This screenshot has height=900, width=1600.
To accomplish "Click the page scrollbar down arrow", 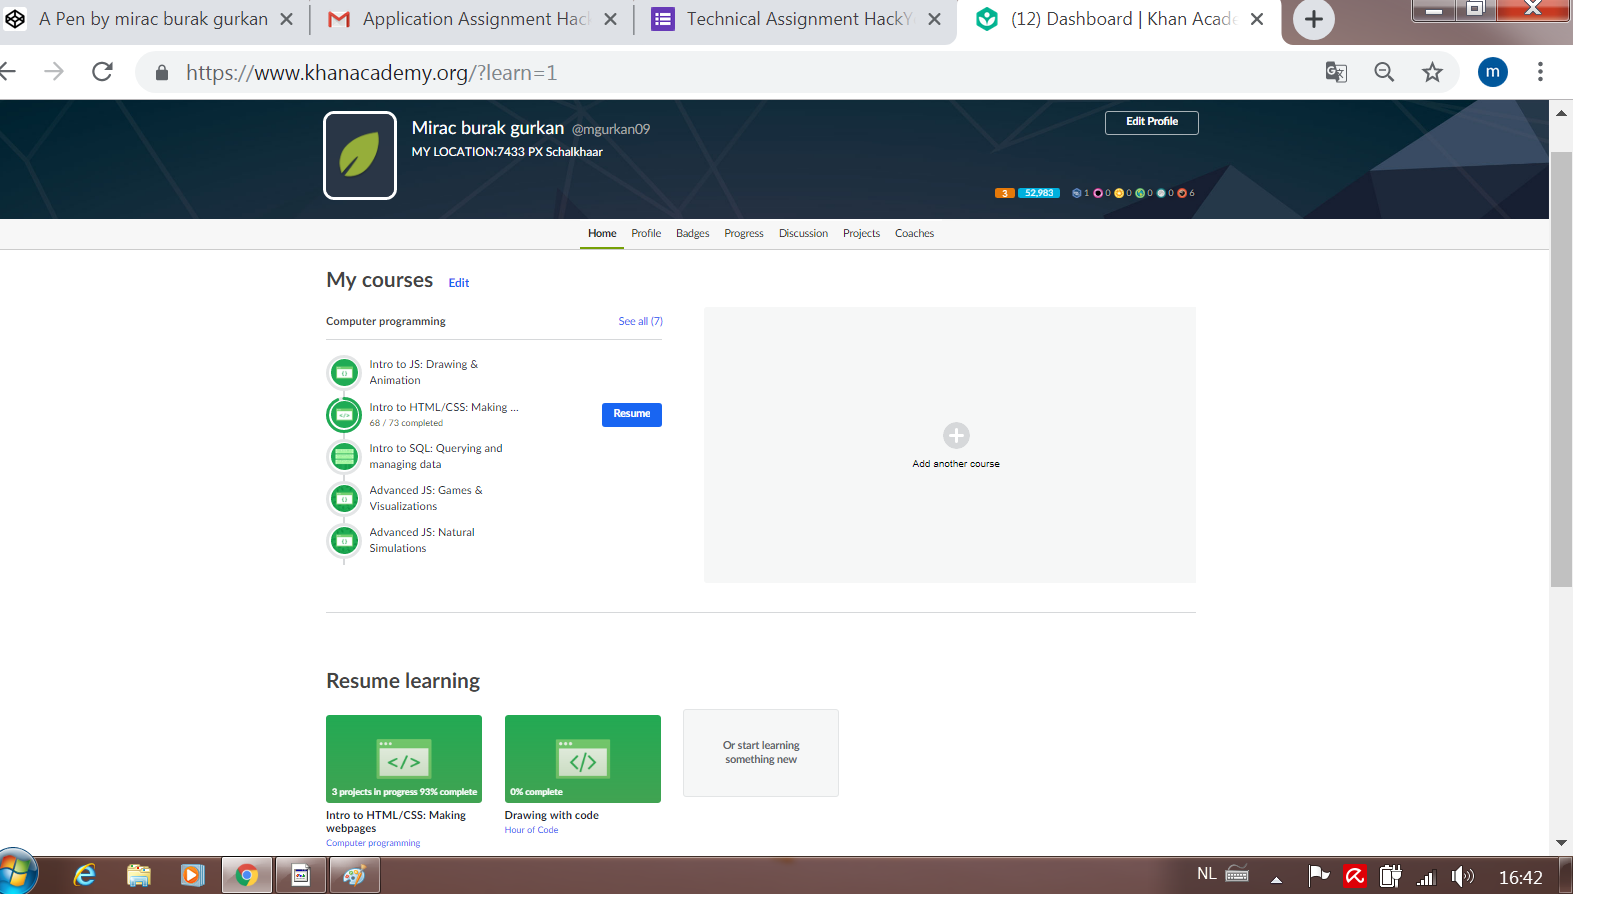I will point(1561,843).
